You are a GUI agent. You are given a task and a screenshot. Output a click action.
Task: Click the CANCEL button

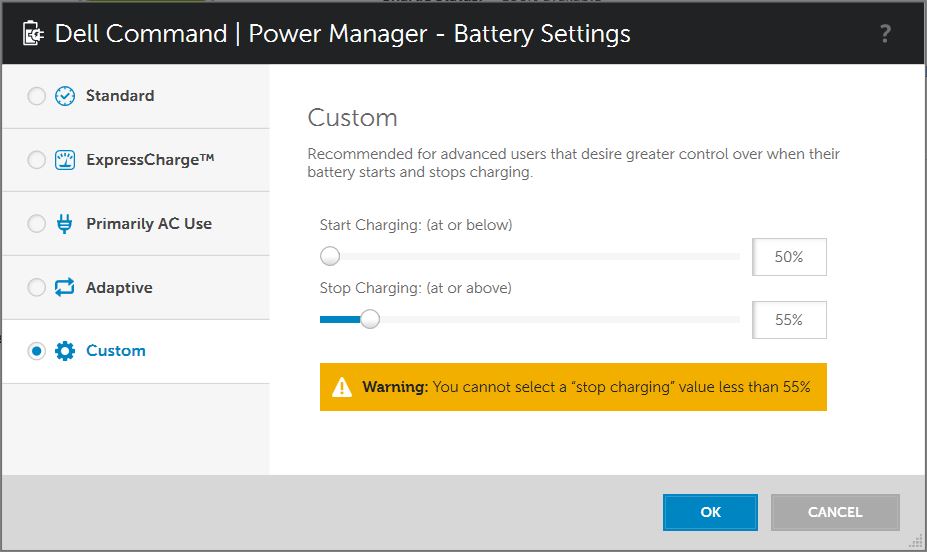[x=835, y=512]
